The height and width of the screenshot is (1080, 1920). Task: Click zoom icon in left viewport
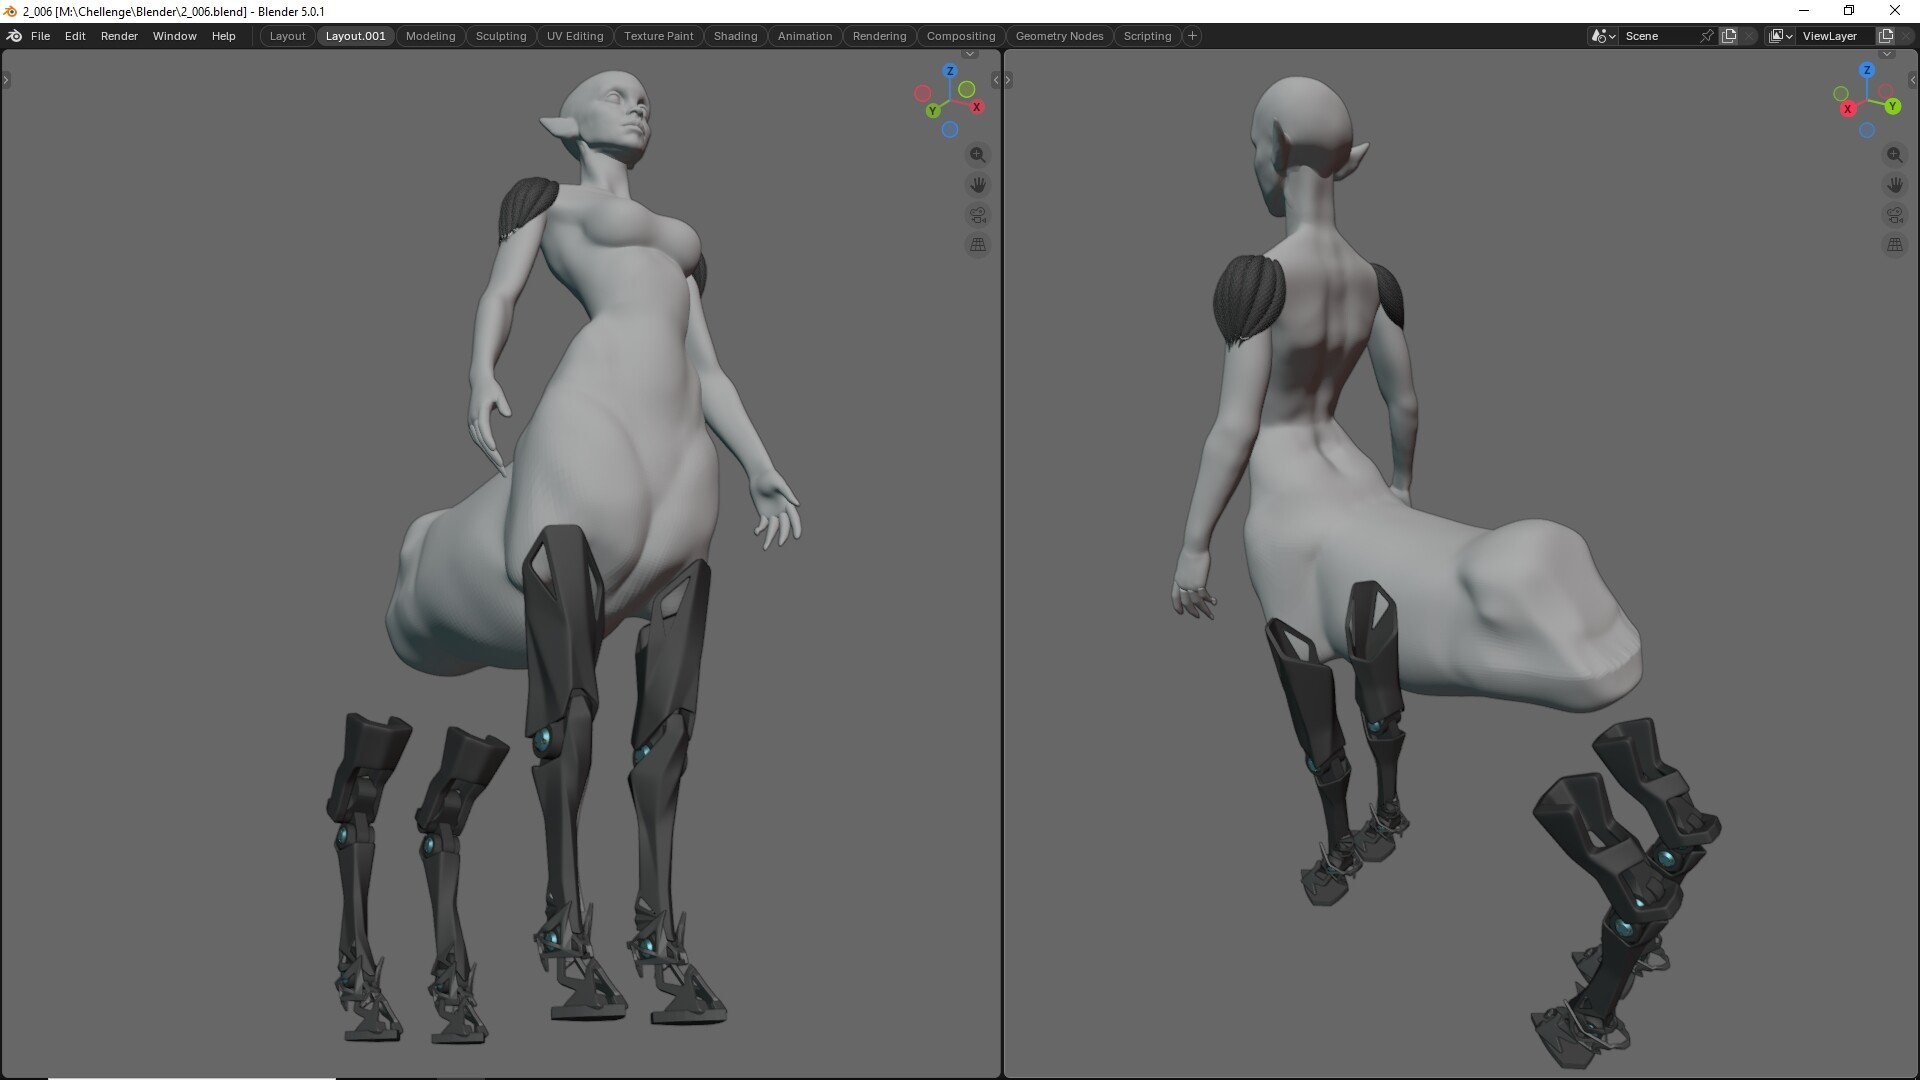click(977, 155)
